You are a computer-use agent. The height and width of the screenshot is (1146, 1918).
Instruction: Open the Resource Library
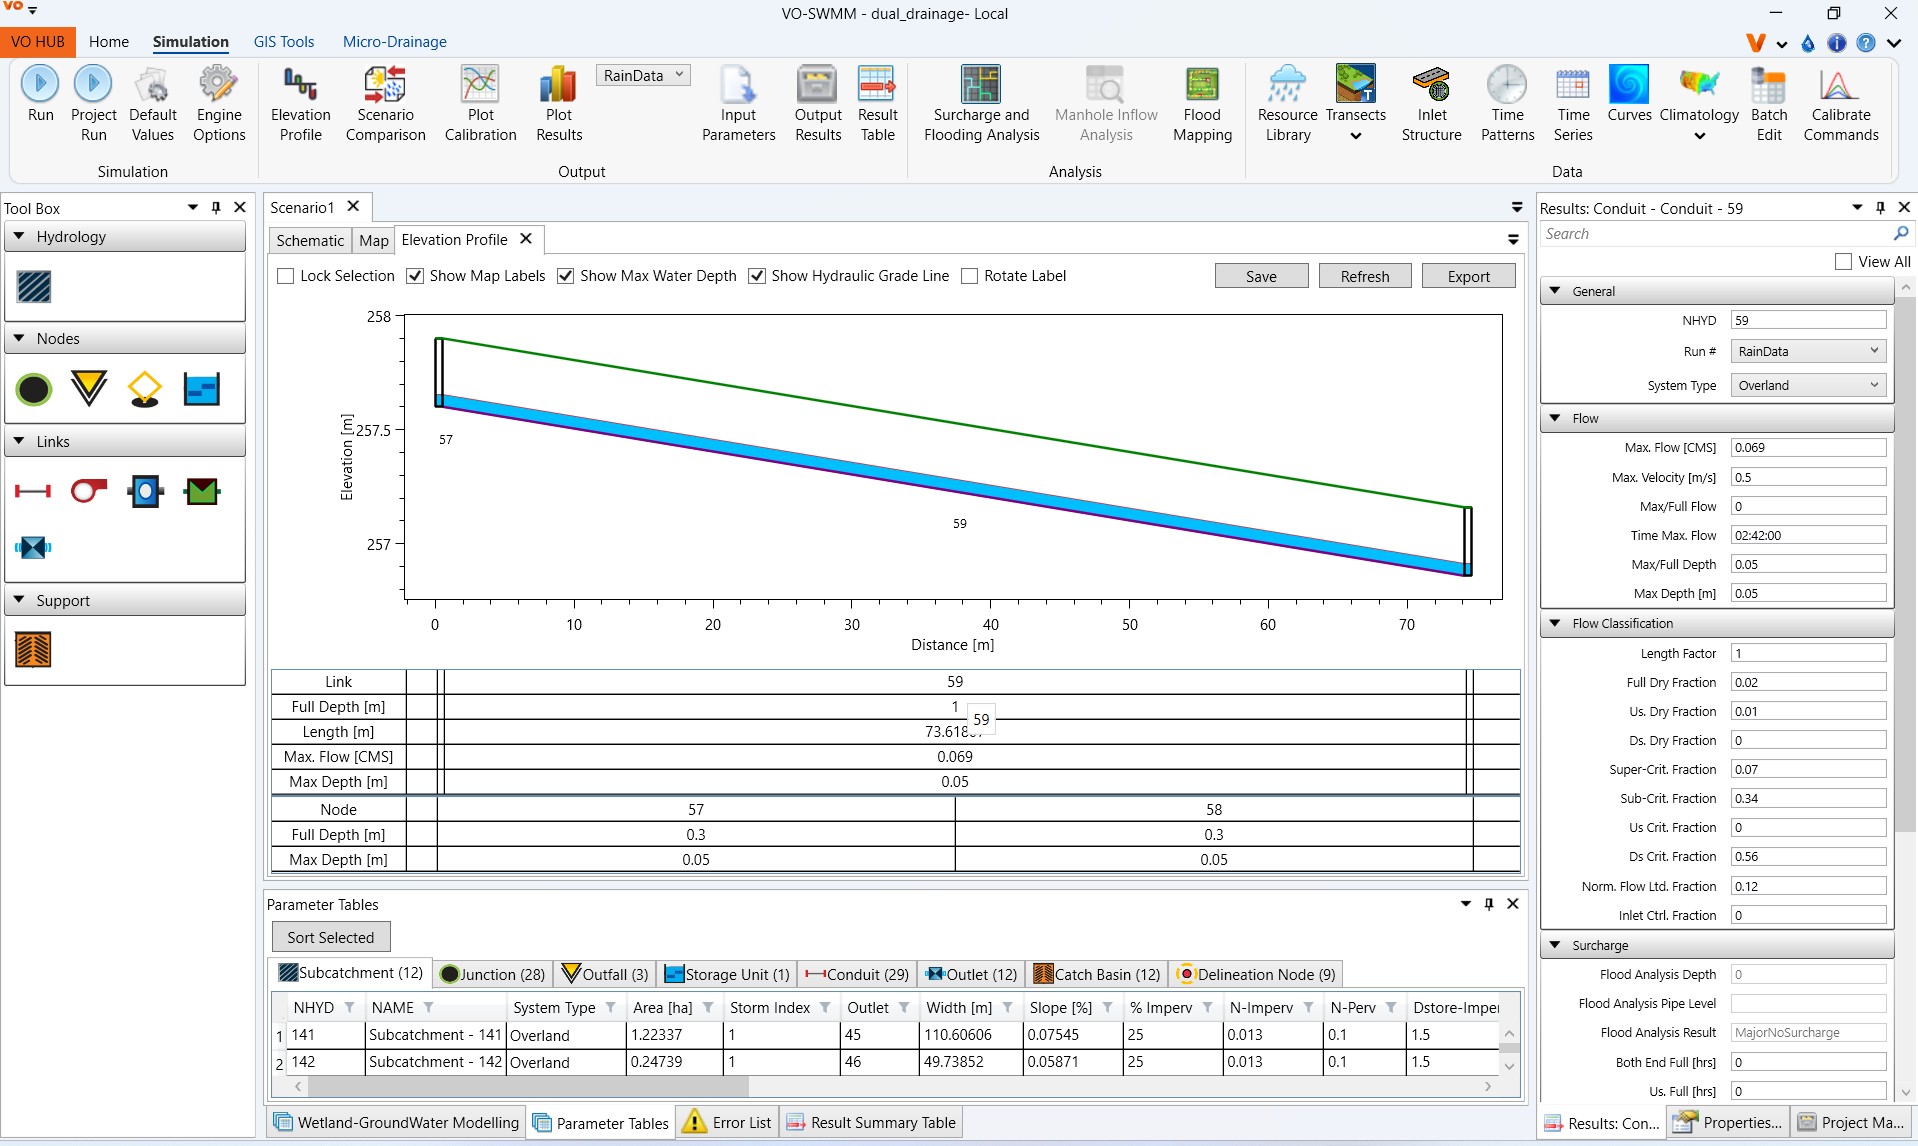pos(1287,103)
